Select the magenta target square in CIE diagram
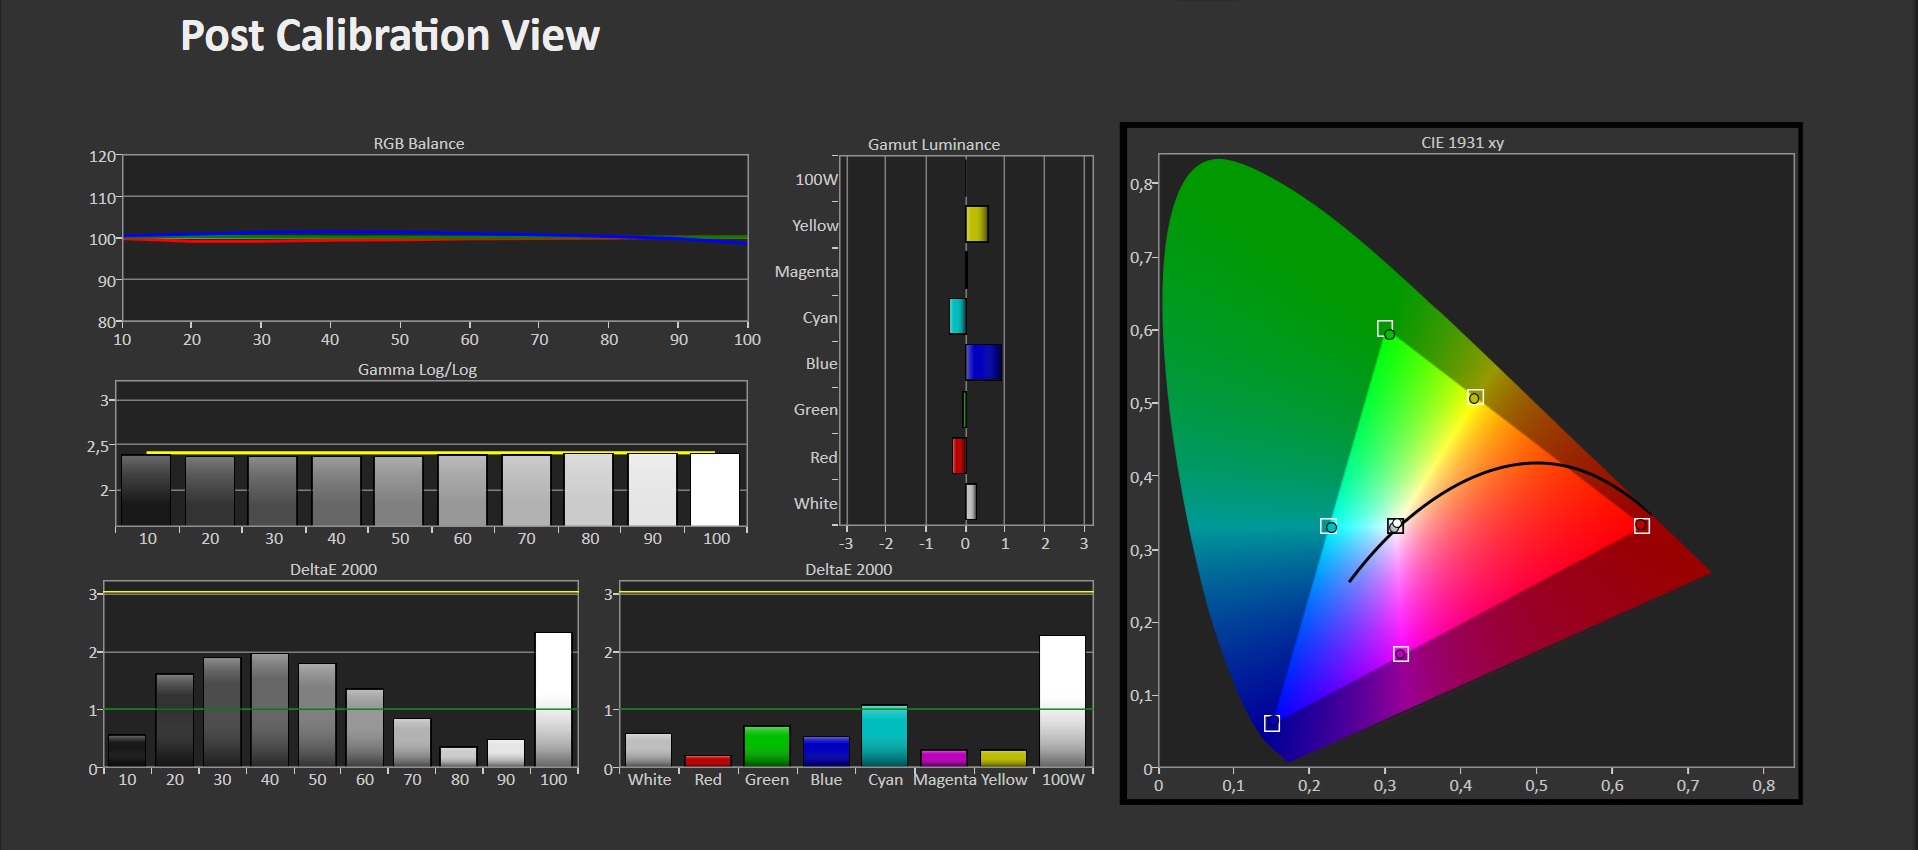Image resolution: width=1918 pixels, height=850 pixels. click(x=1401, y=654)
